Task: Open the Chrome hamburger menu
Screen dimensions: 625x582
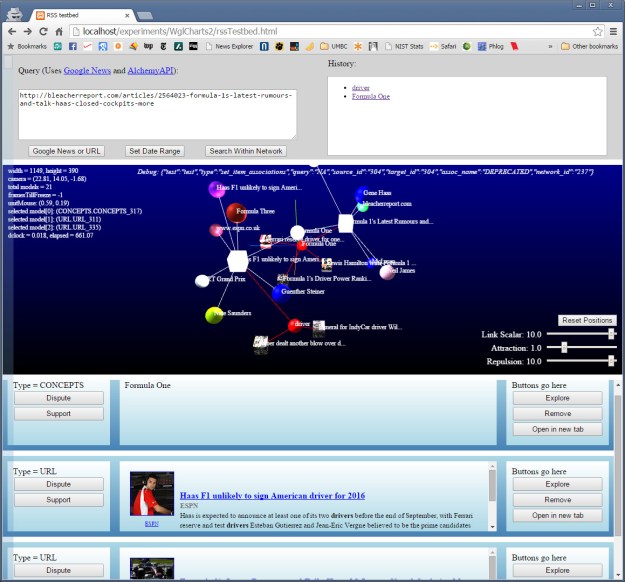Action: (x=614, y=32)
